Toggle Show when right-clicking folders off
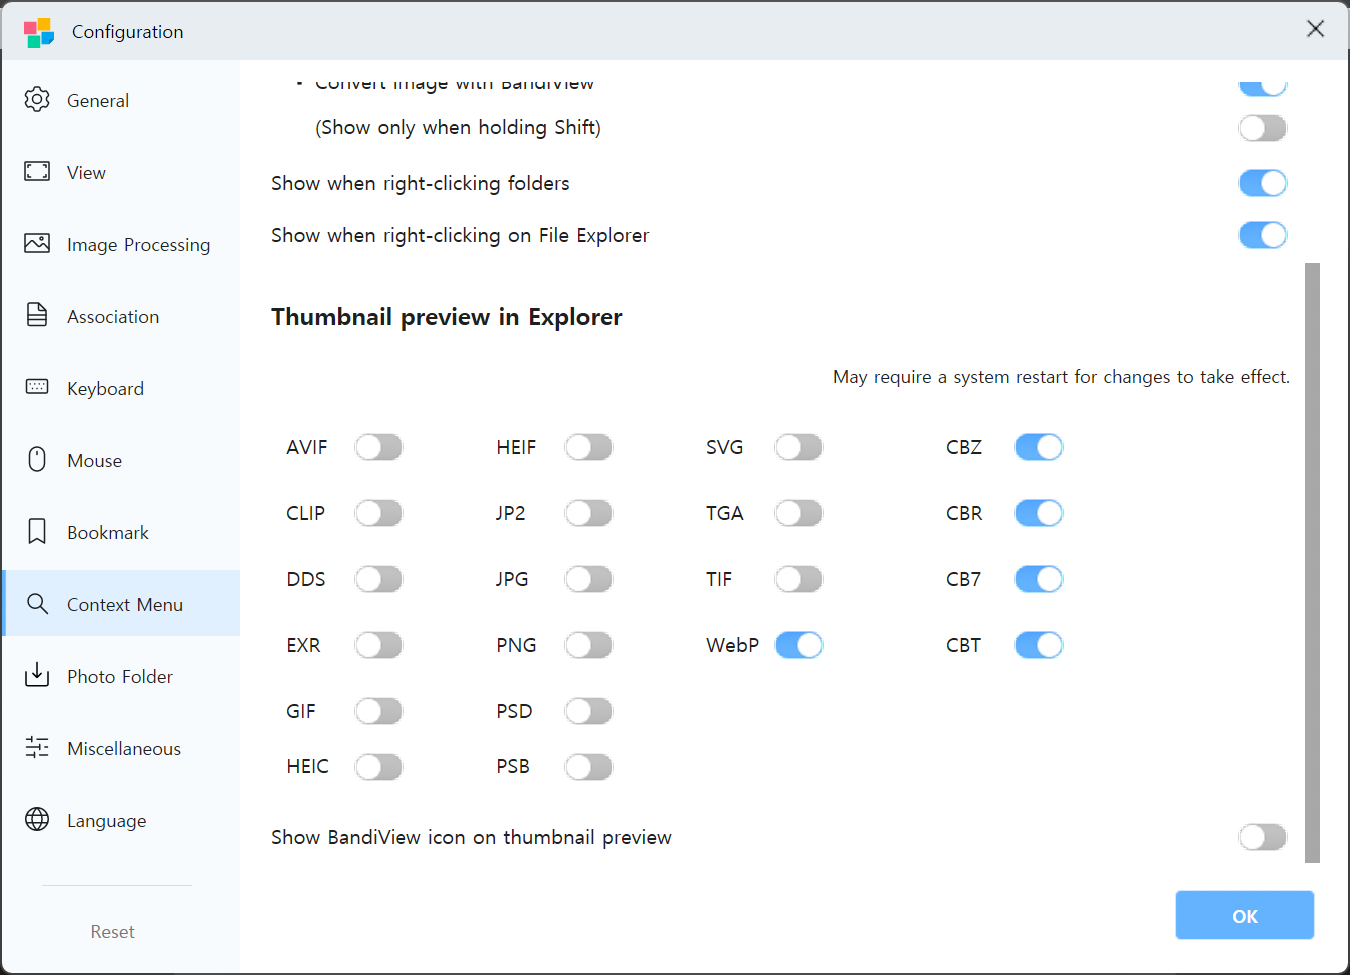1350x975 pixels. click(1262, 183)
